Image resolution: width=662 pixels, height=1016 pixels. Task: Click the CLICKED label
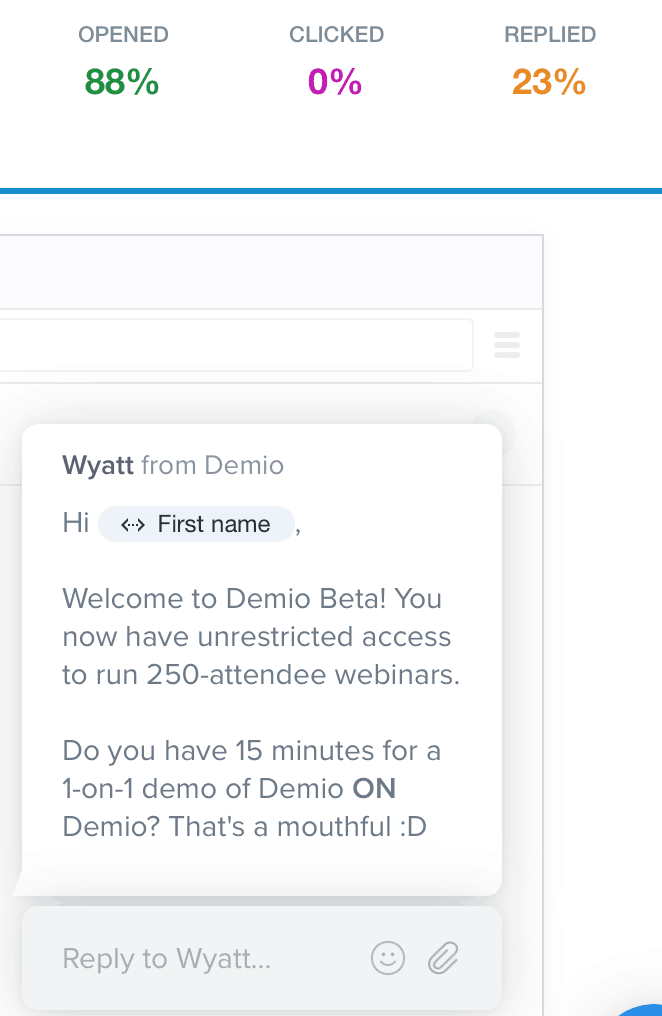(336, 34)
